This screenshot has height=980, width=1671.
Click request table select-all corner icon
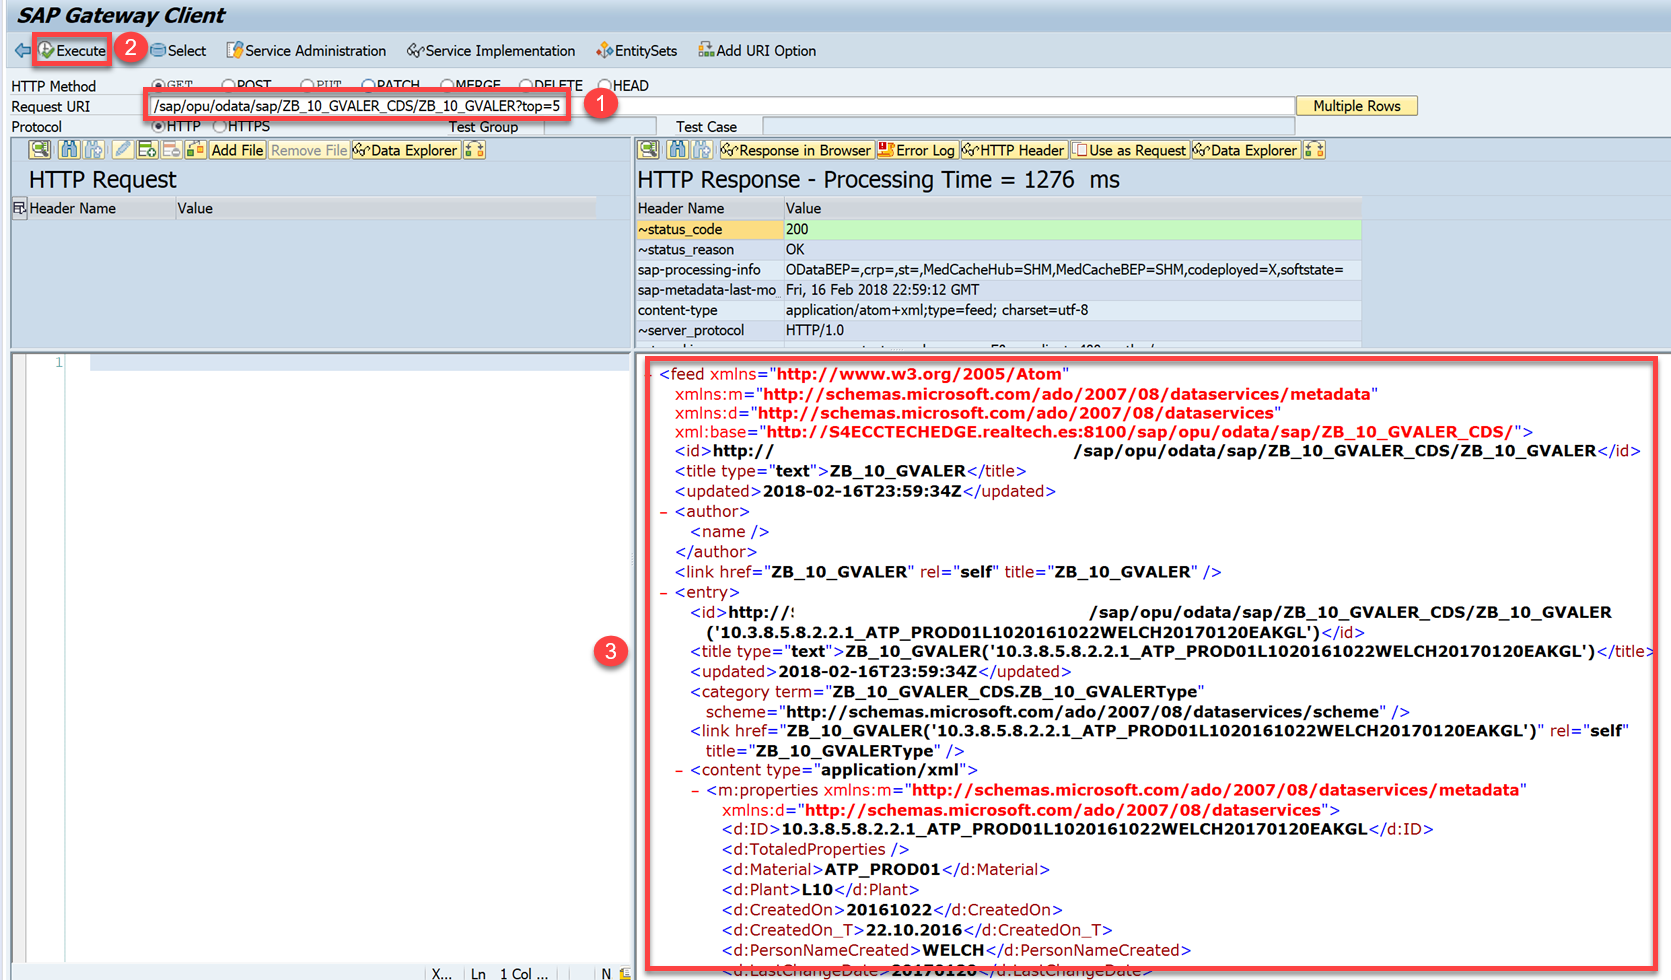(x=19, y=208)
